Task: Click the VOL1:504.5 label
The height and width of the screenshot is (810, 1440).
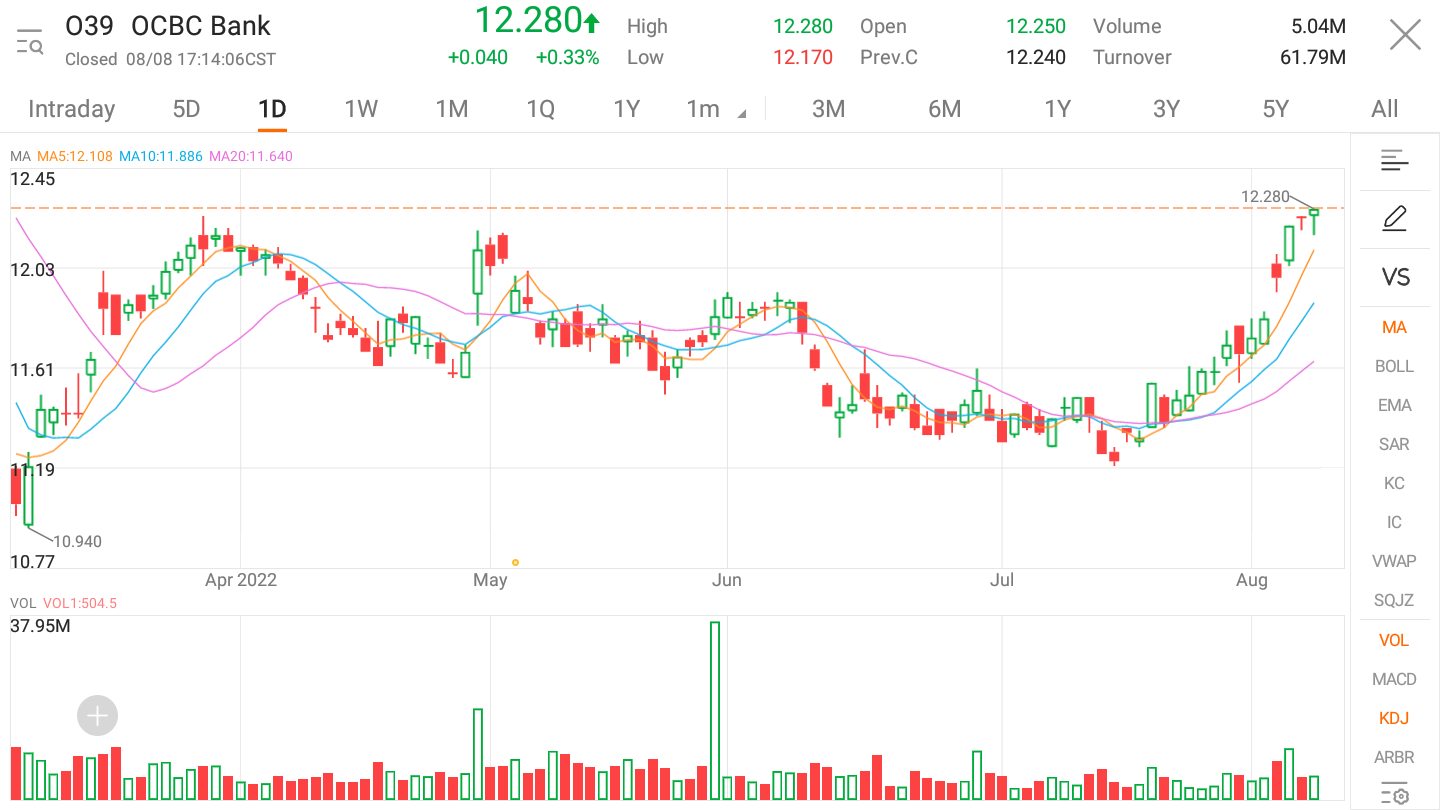Action: tap(80, 603)
